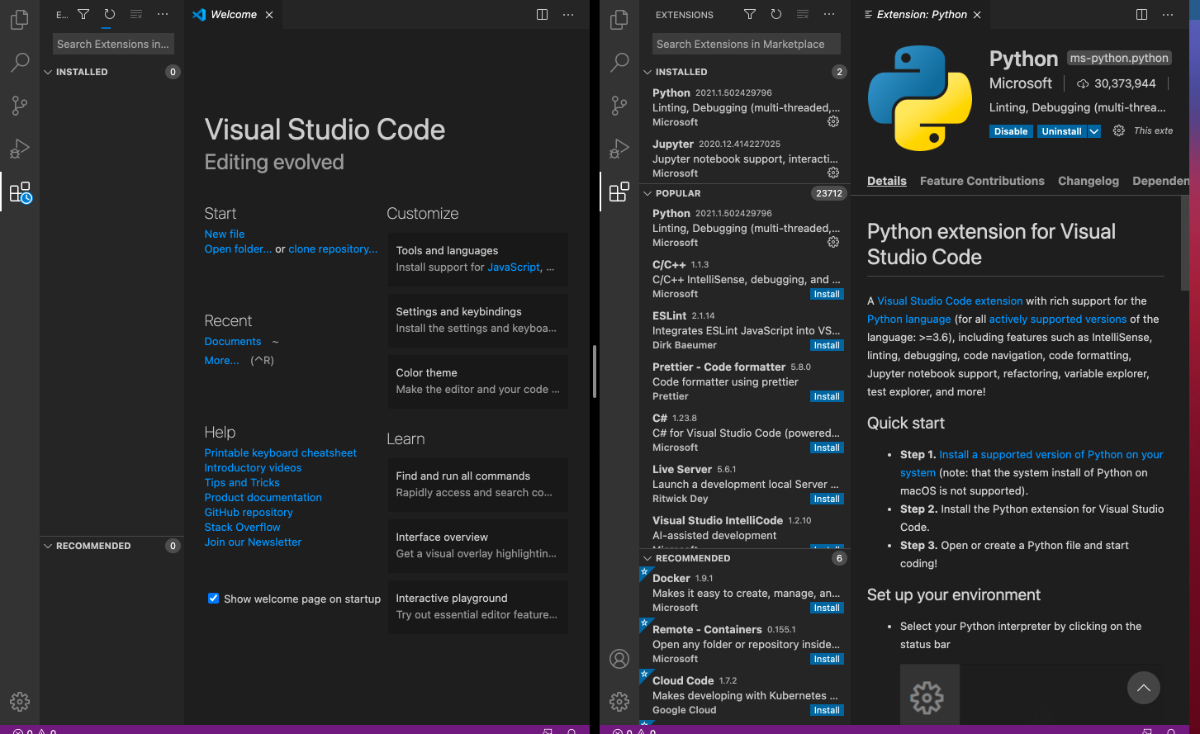The width and height of the screenshot is (1200, 734).
Task: Close the Welcome tab
Action: point(269,15)
